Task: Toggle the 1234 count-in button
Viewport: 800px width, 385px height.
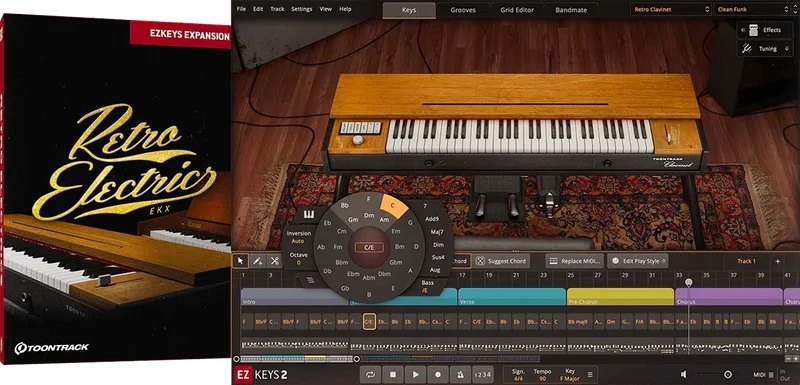Action: point(483,375)
